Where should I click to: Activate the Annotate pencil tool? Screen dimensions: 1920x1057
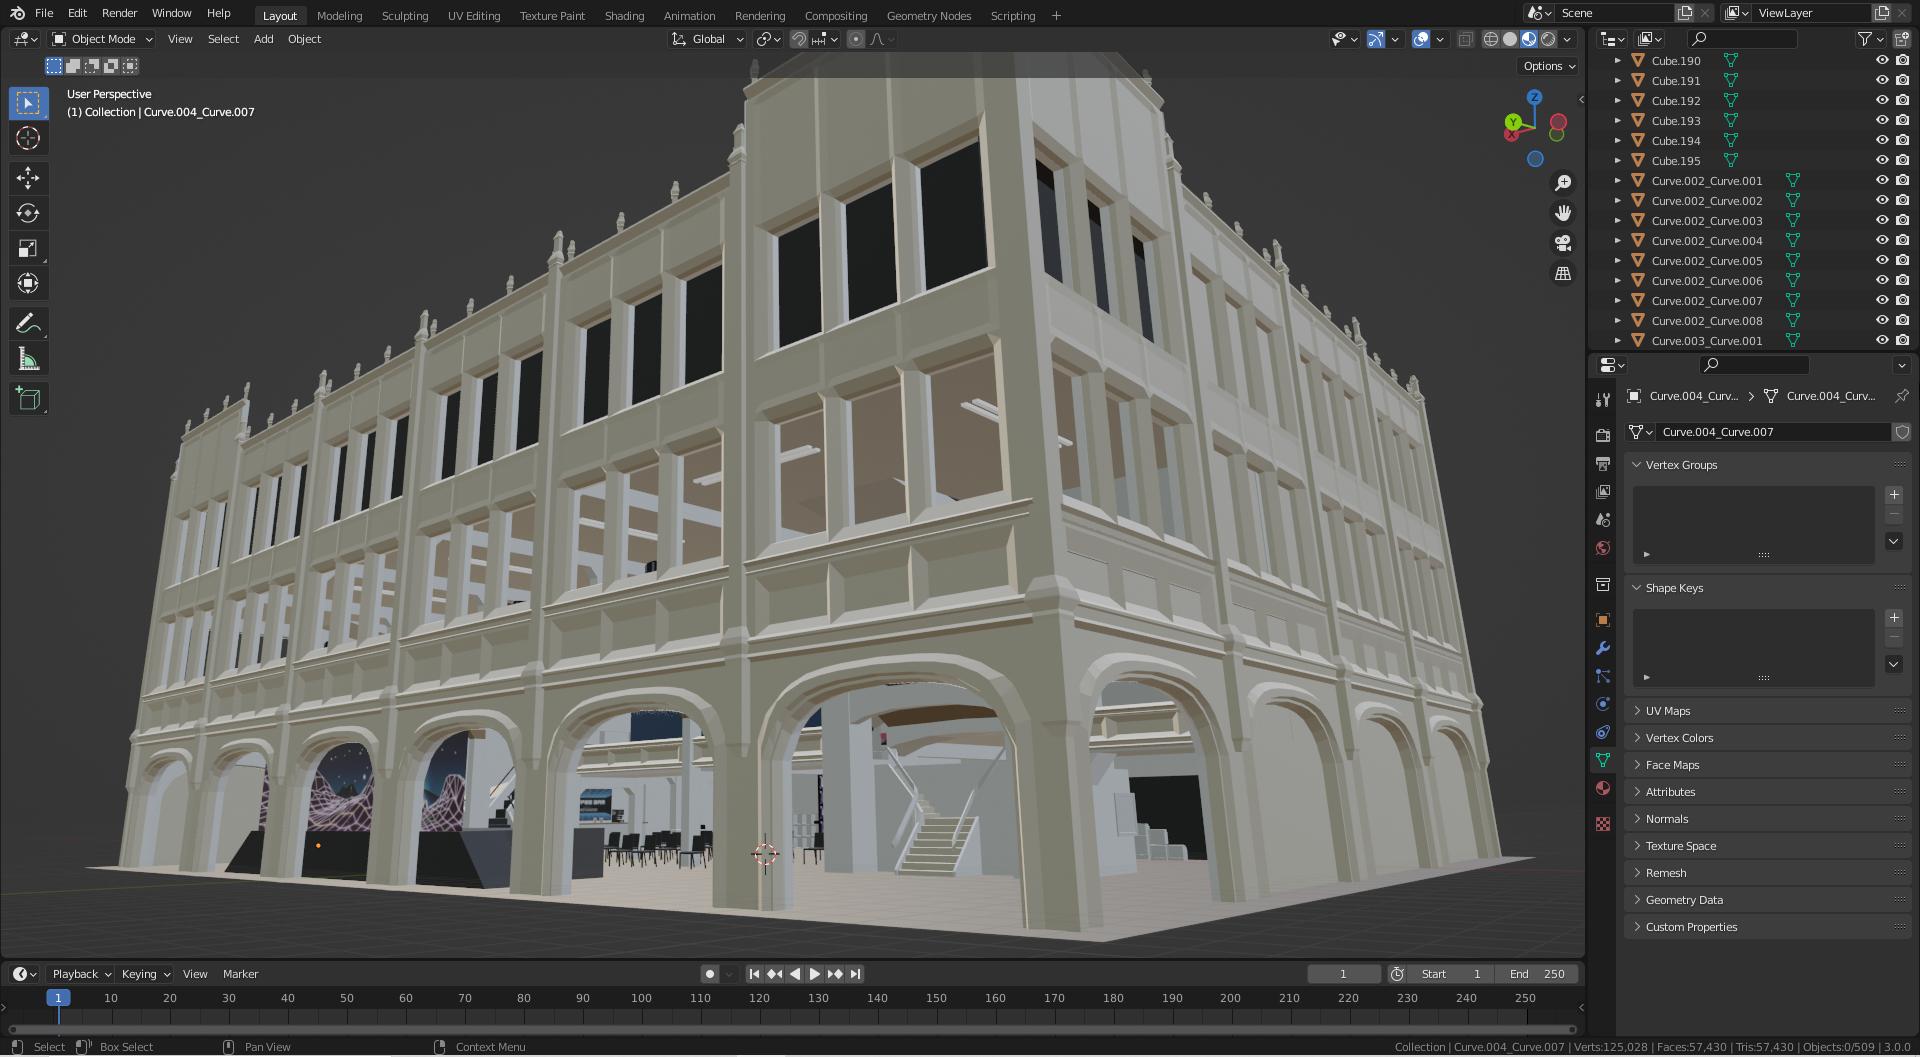tap(28, 323)
